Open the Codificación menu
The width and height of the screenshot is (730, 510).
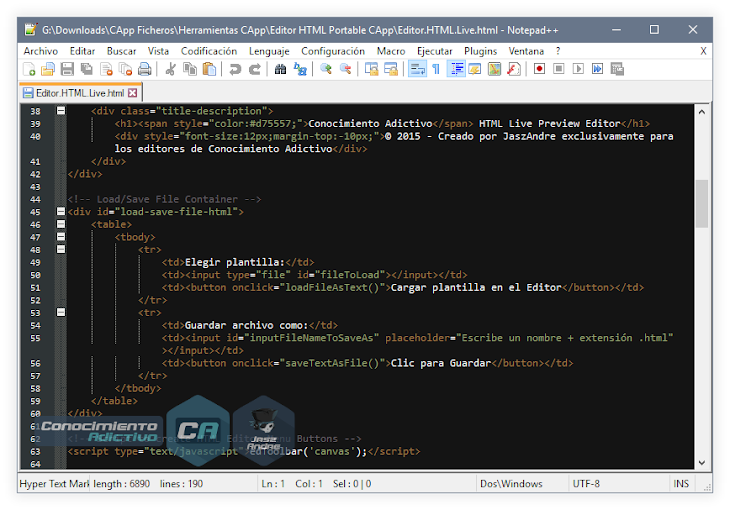pos(209,51)
